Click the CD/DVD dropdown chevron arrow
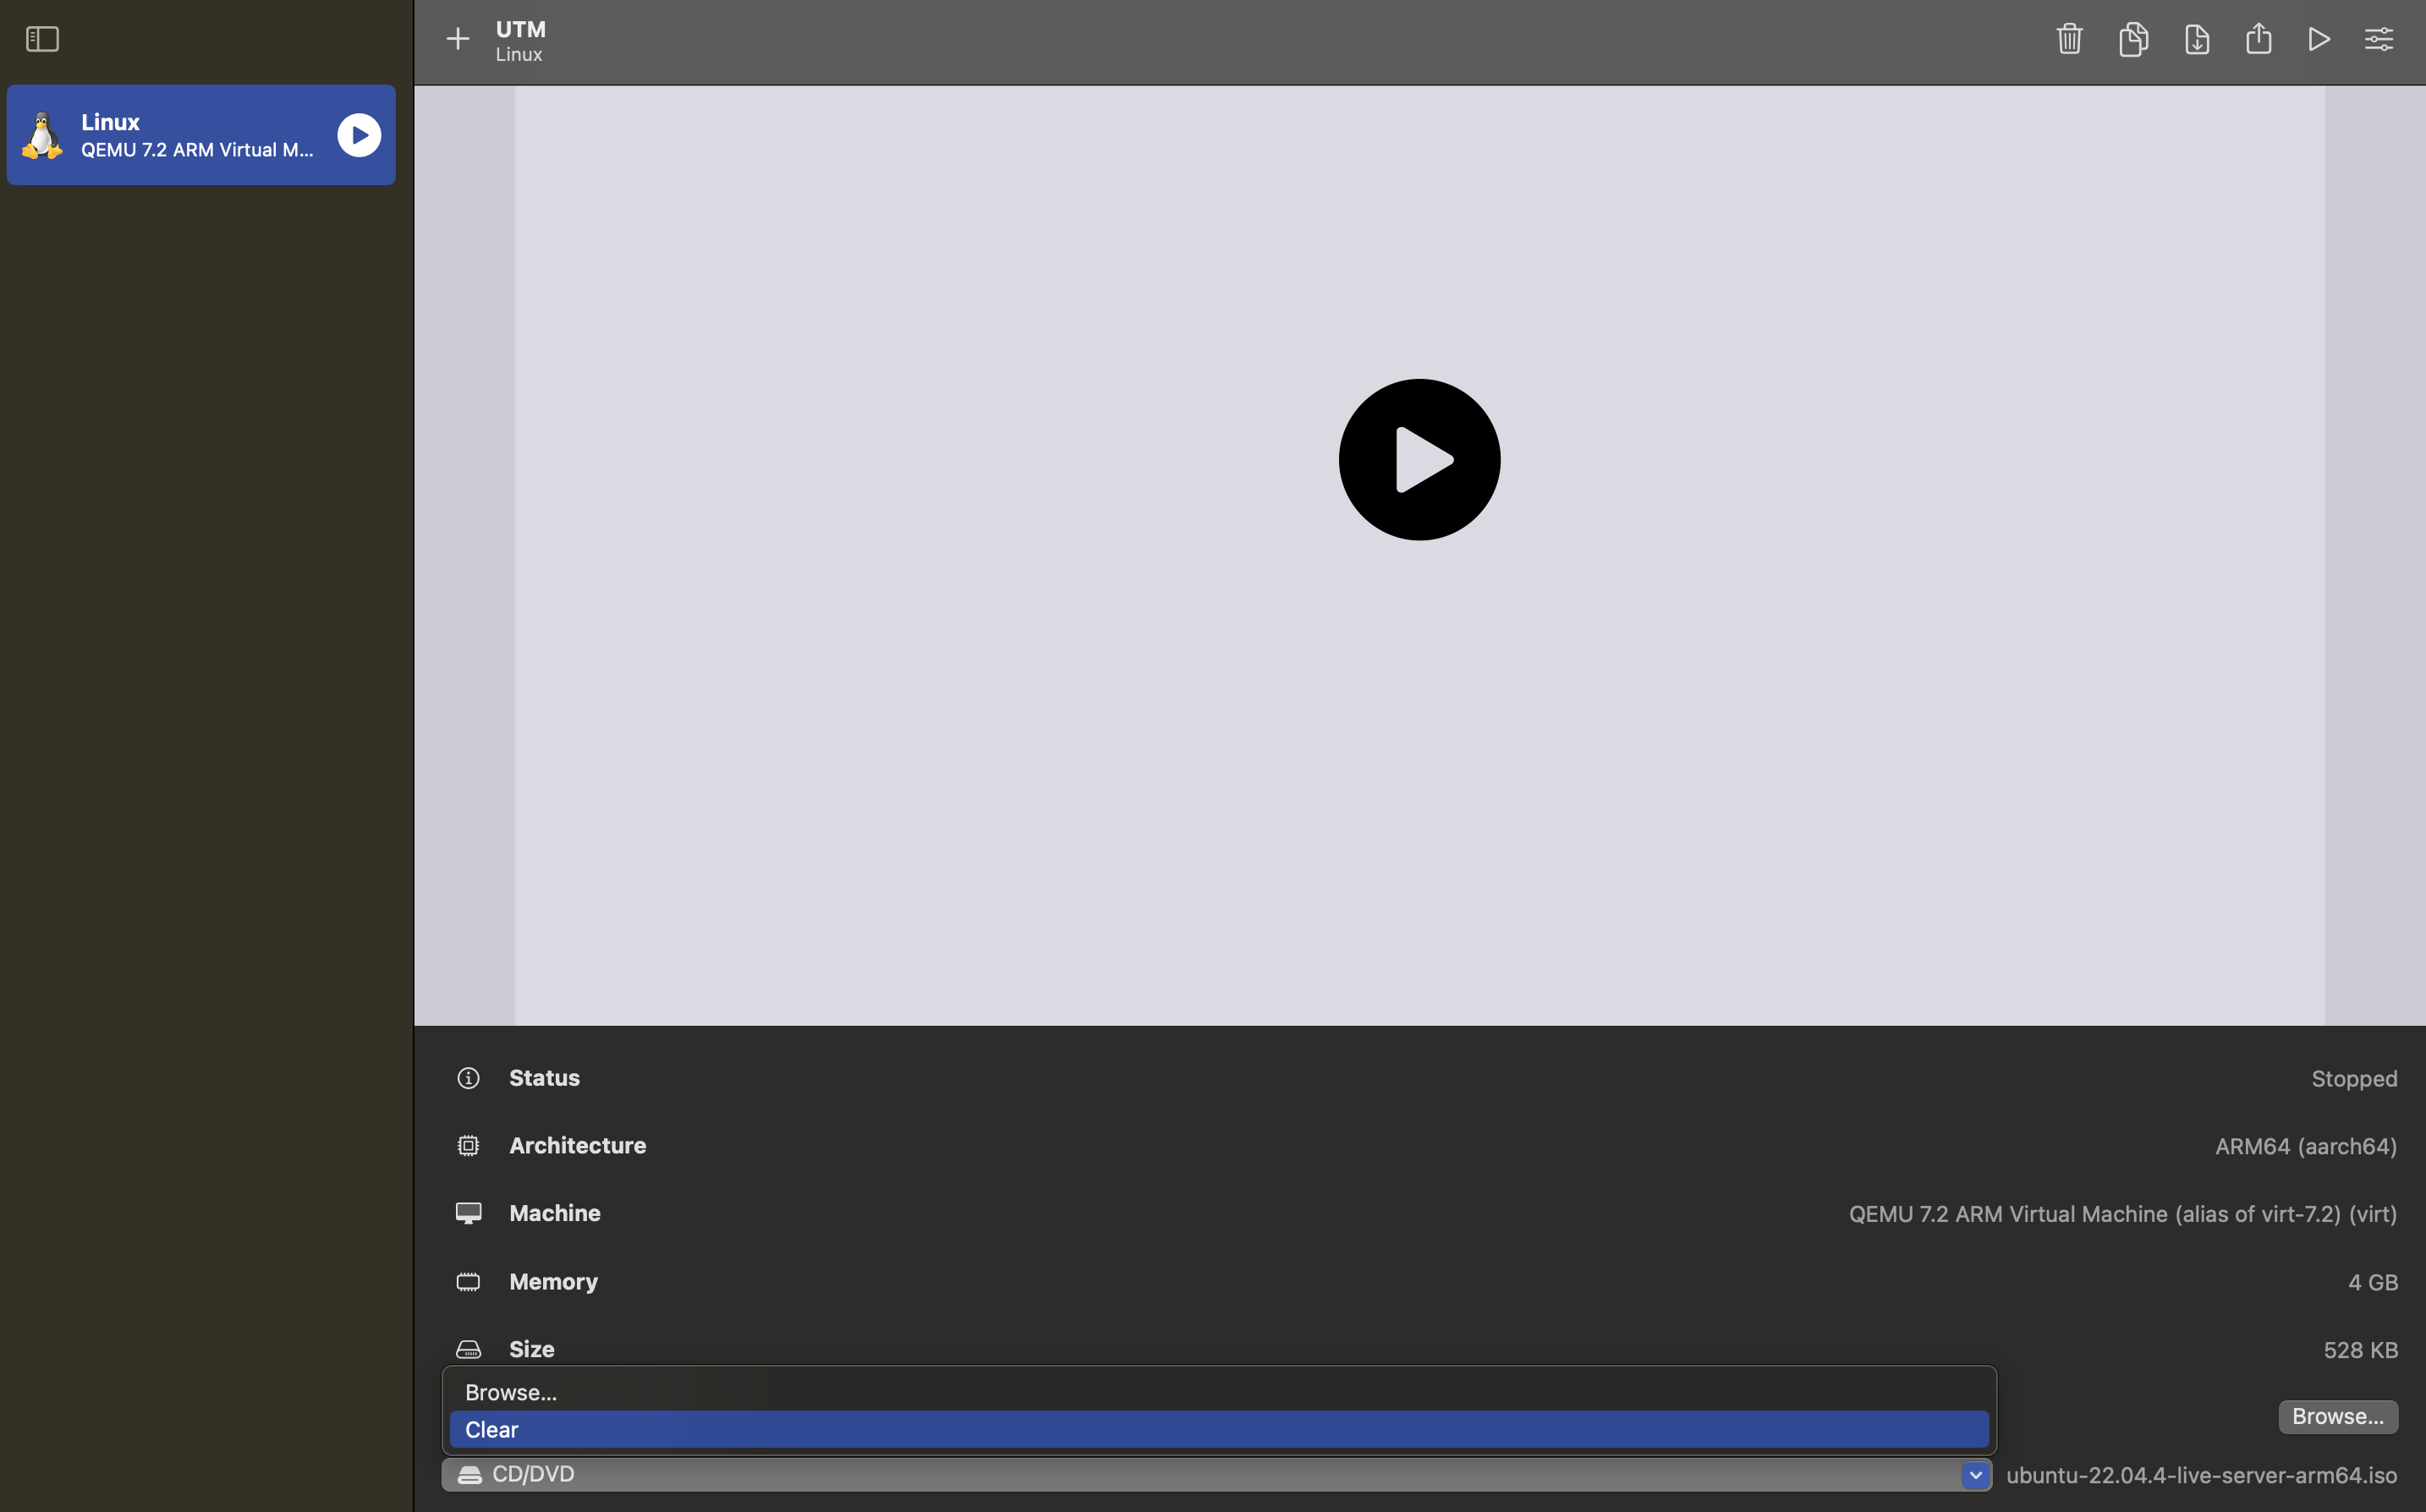2426x1512 pixels. pyautogui.click(x=1975, y=1474)
